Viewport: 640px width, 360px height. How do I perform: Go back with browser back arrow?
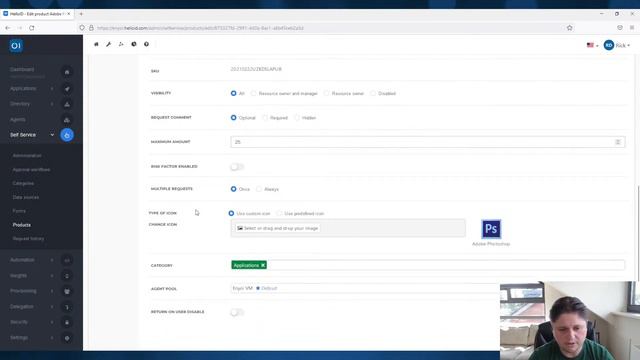click(x=8, y=28)
